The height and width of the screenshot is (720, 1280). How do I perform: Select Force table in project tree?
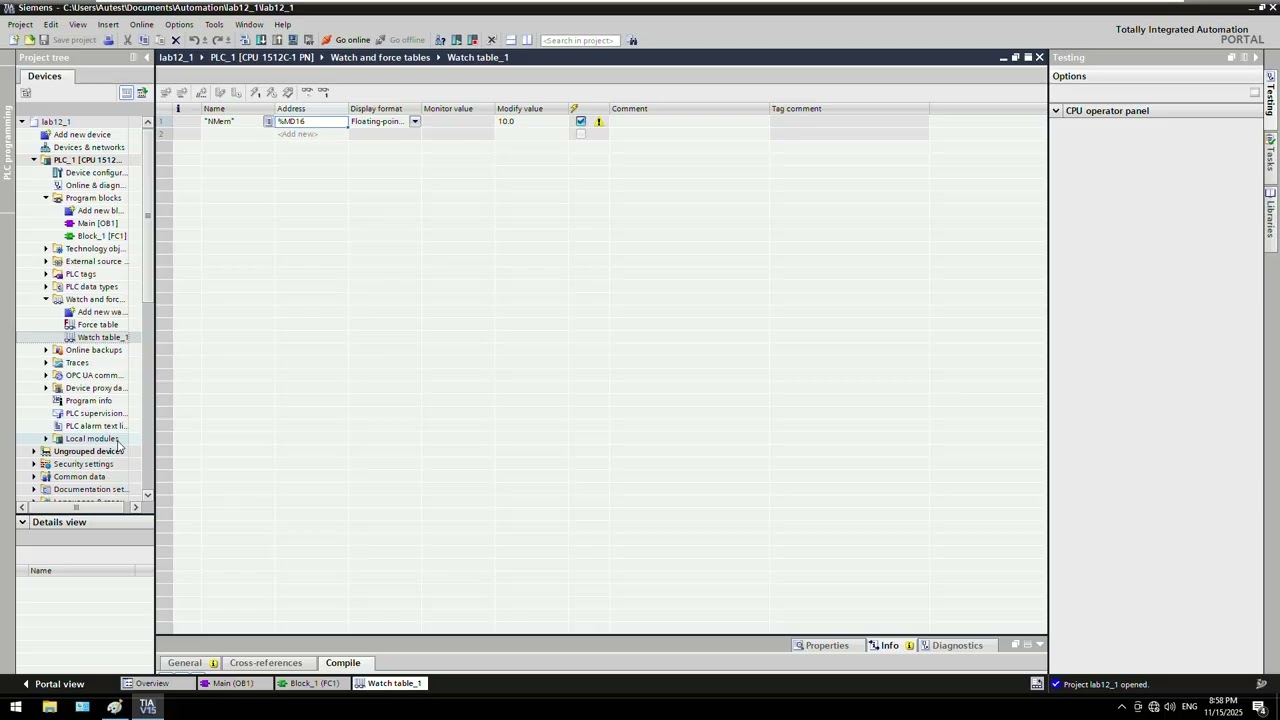pyautogui.click(x=97, y=325)
